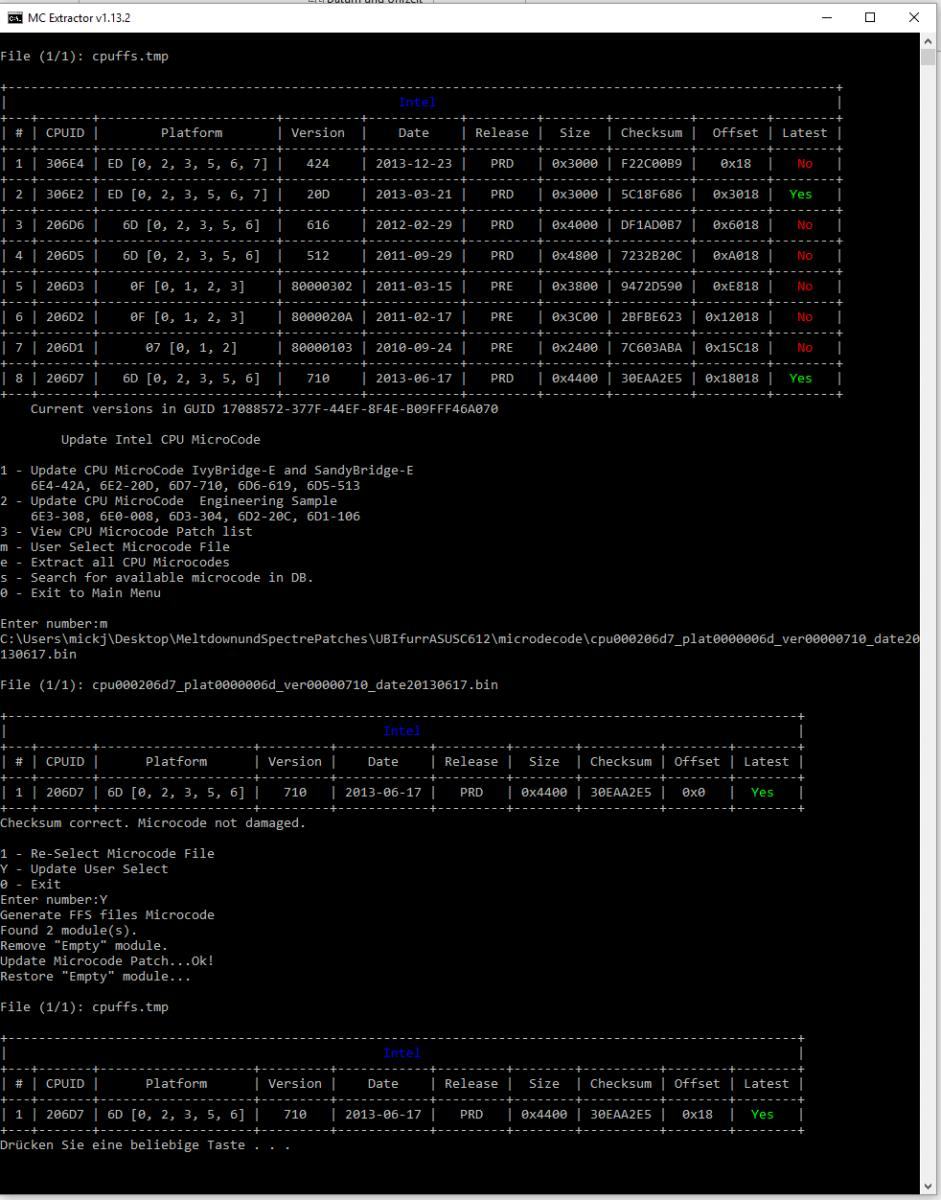Click 'Found 2 module(s).' line
The image size is (941, 1200).
69,930
